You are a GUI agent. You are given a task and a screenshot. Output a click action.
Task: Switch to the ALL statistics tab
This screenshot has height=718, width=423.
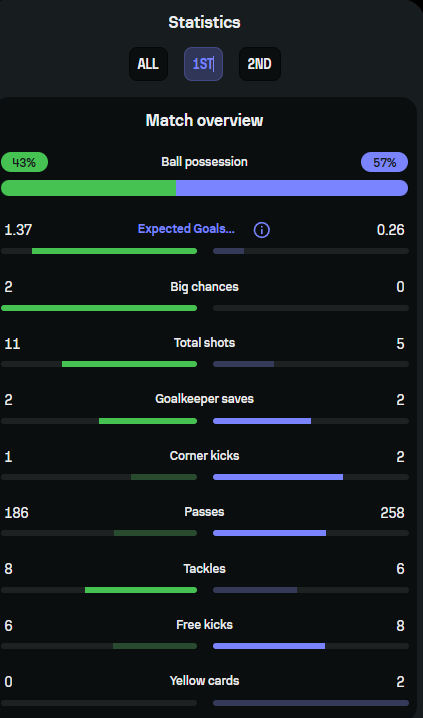(148, 64)
